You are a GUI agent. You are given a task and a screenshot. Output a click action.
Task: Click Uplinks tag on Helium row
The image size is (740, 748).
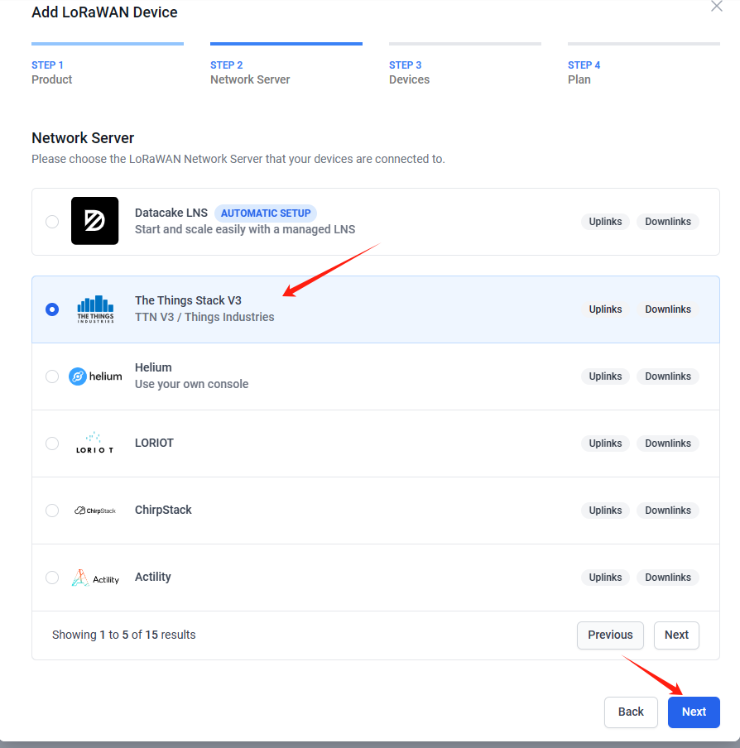point(605,376)
